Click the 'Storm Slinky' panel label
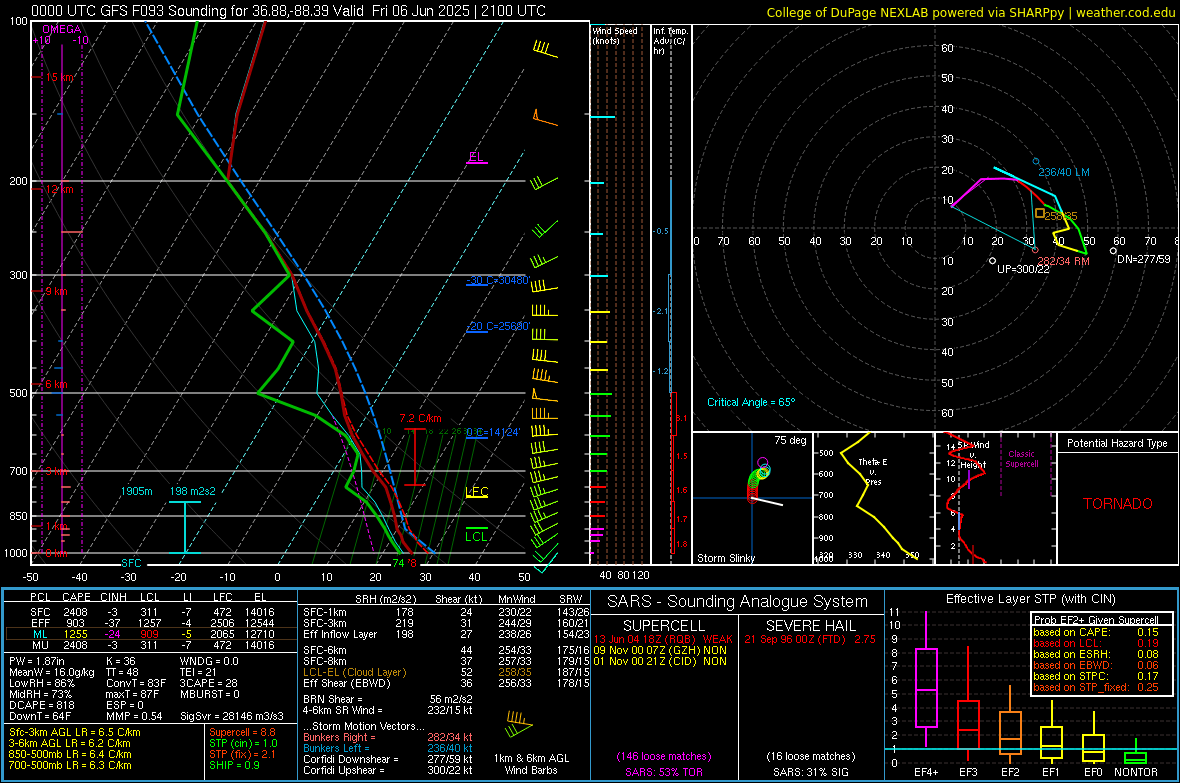 click(725, 558)
